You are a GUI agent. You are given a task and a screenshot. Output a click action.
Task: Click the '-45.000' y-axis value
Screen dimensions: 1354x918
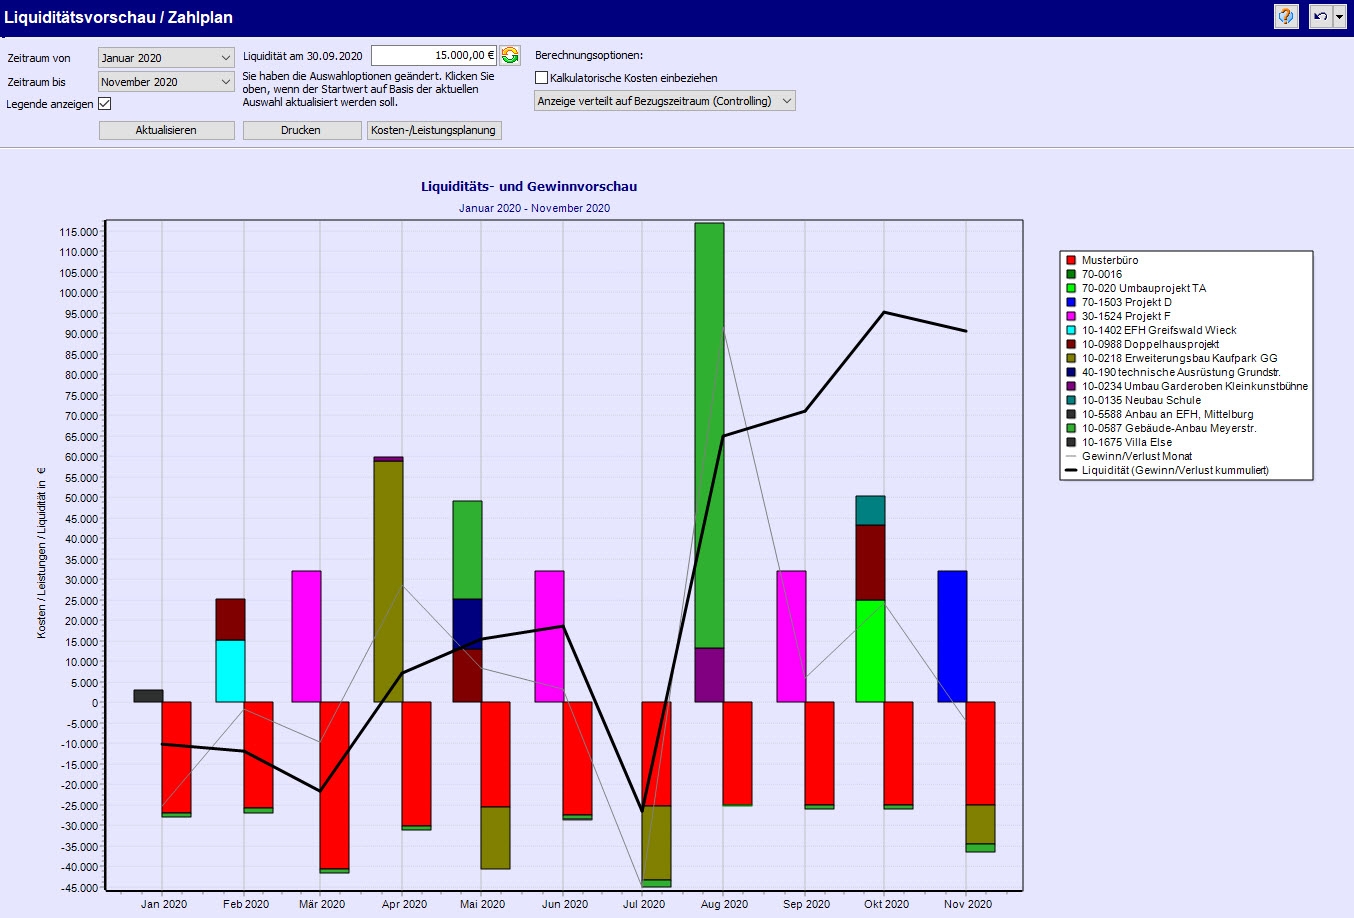pos(79,888)
